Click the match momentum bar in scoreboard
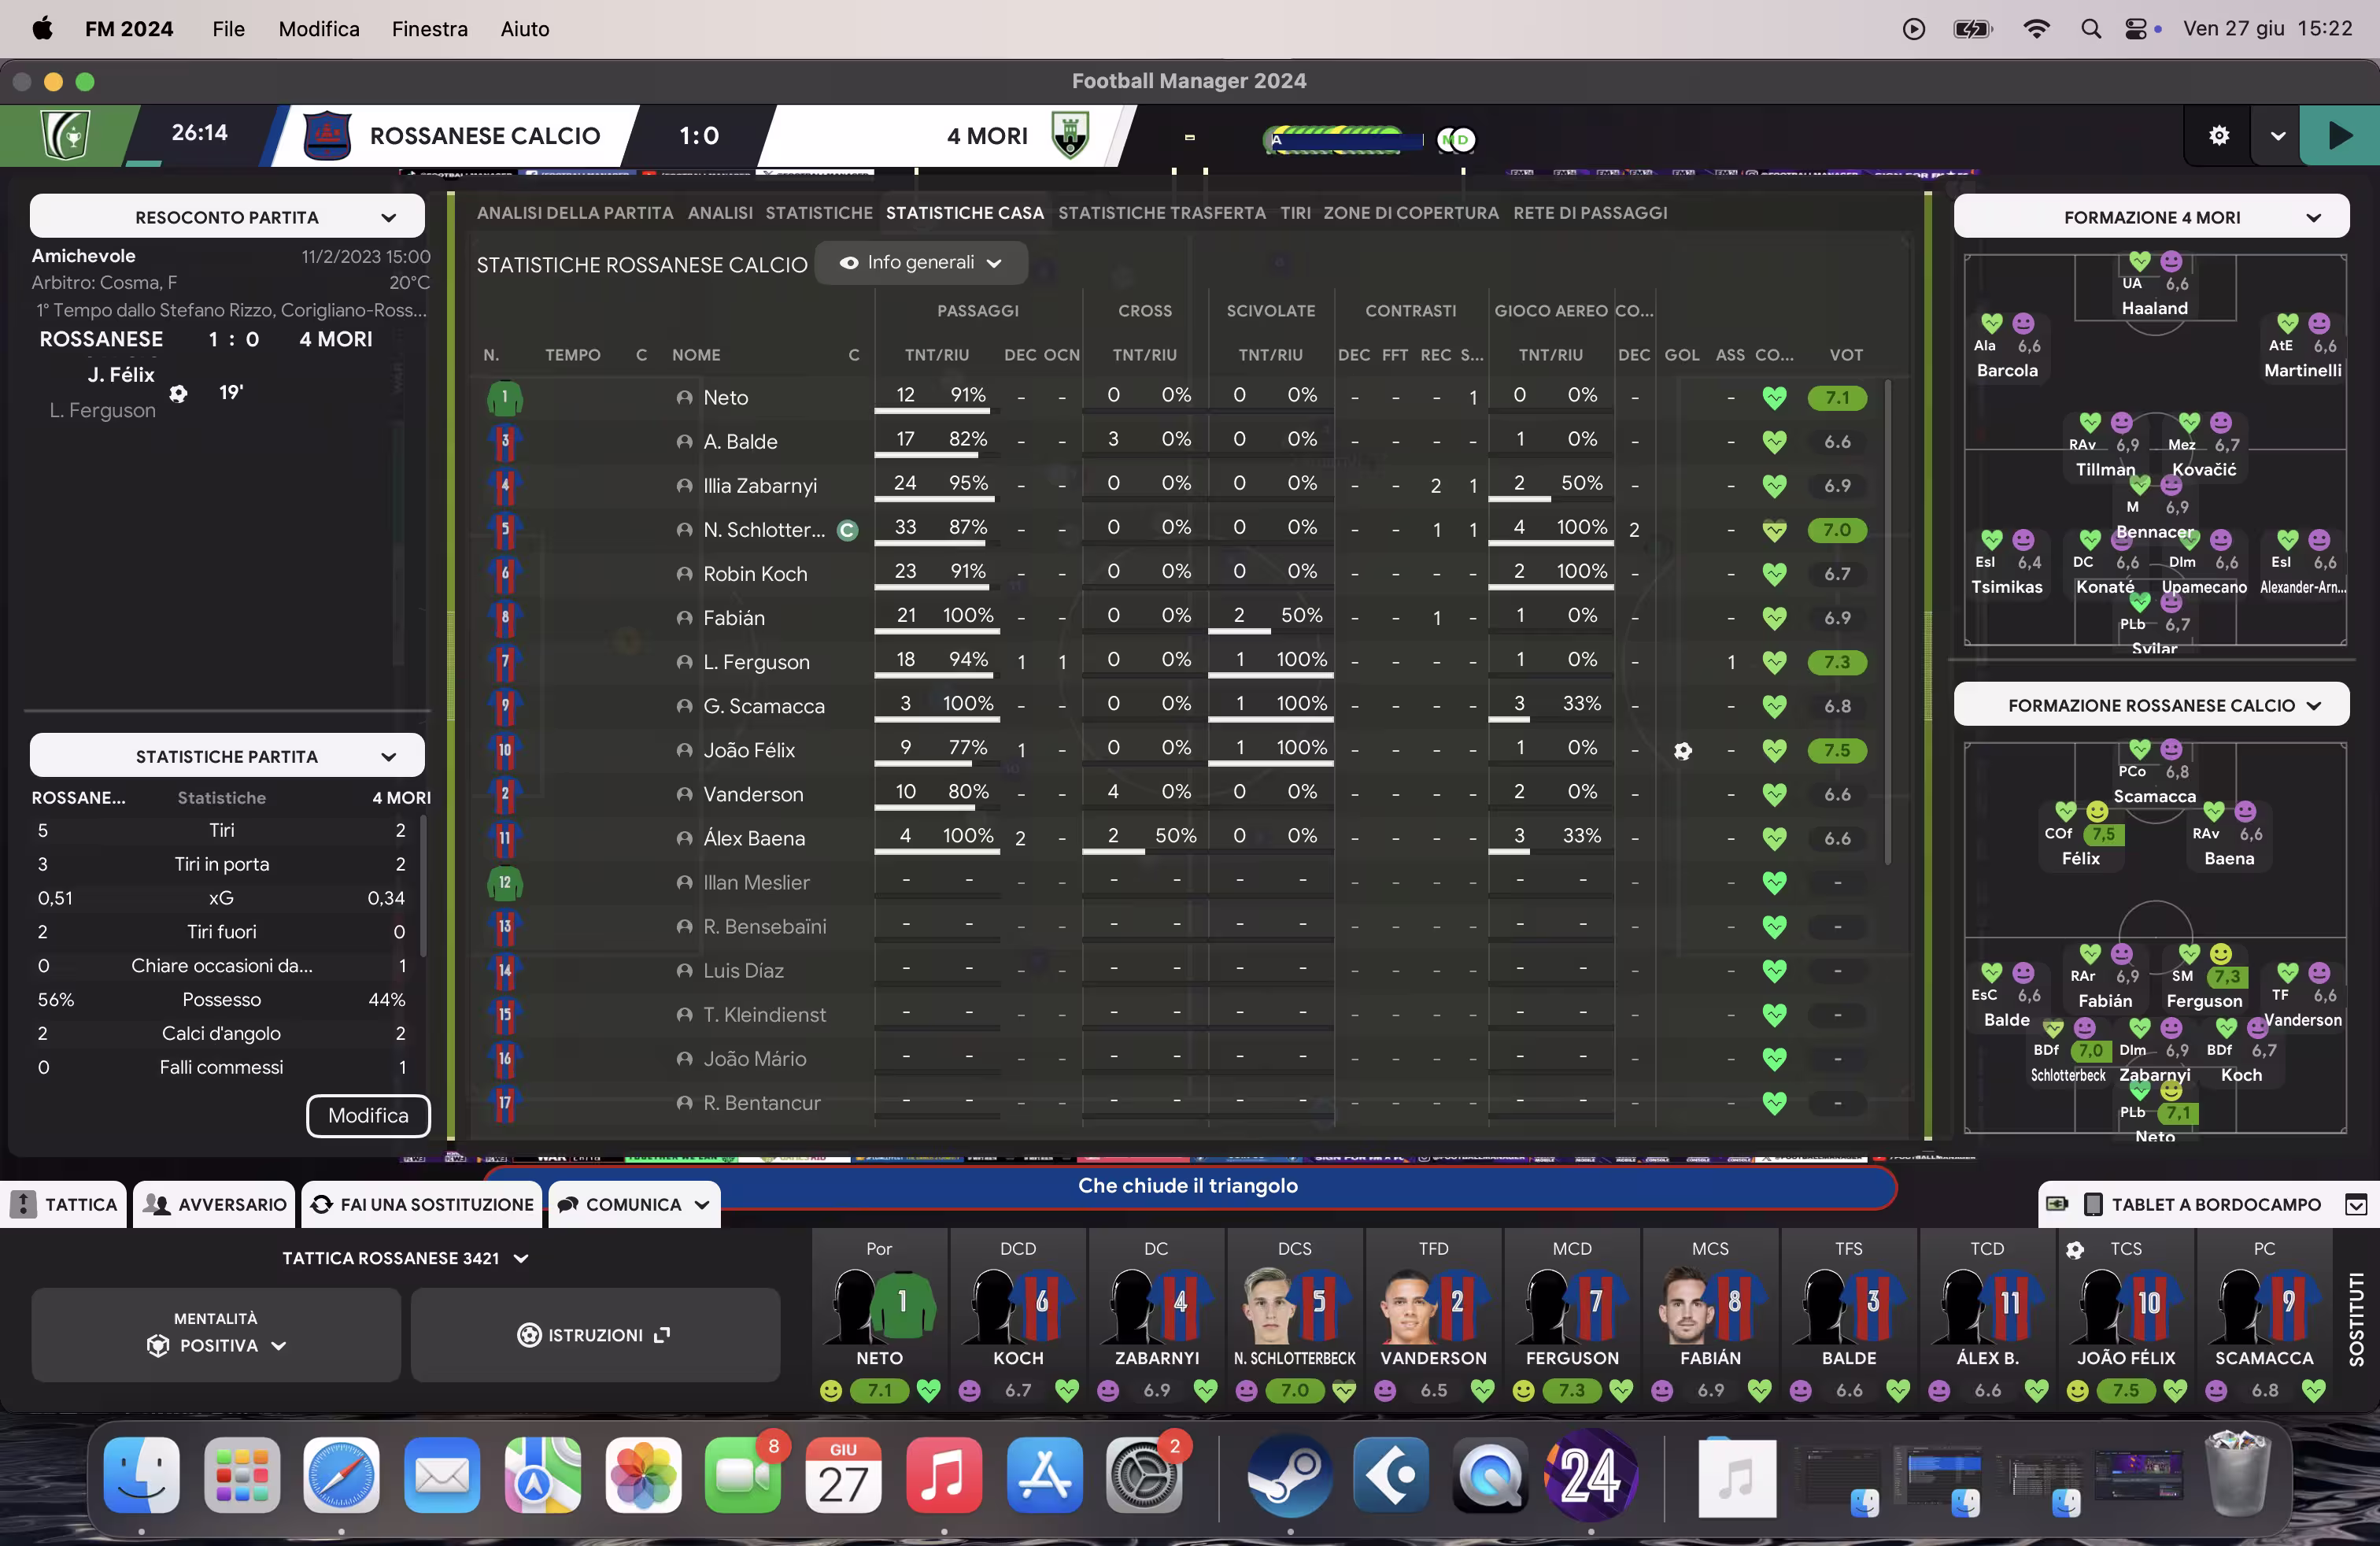This screenshot has height=1546, width=2380. click(x=1342, y=139)
